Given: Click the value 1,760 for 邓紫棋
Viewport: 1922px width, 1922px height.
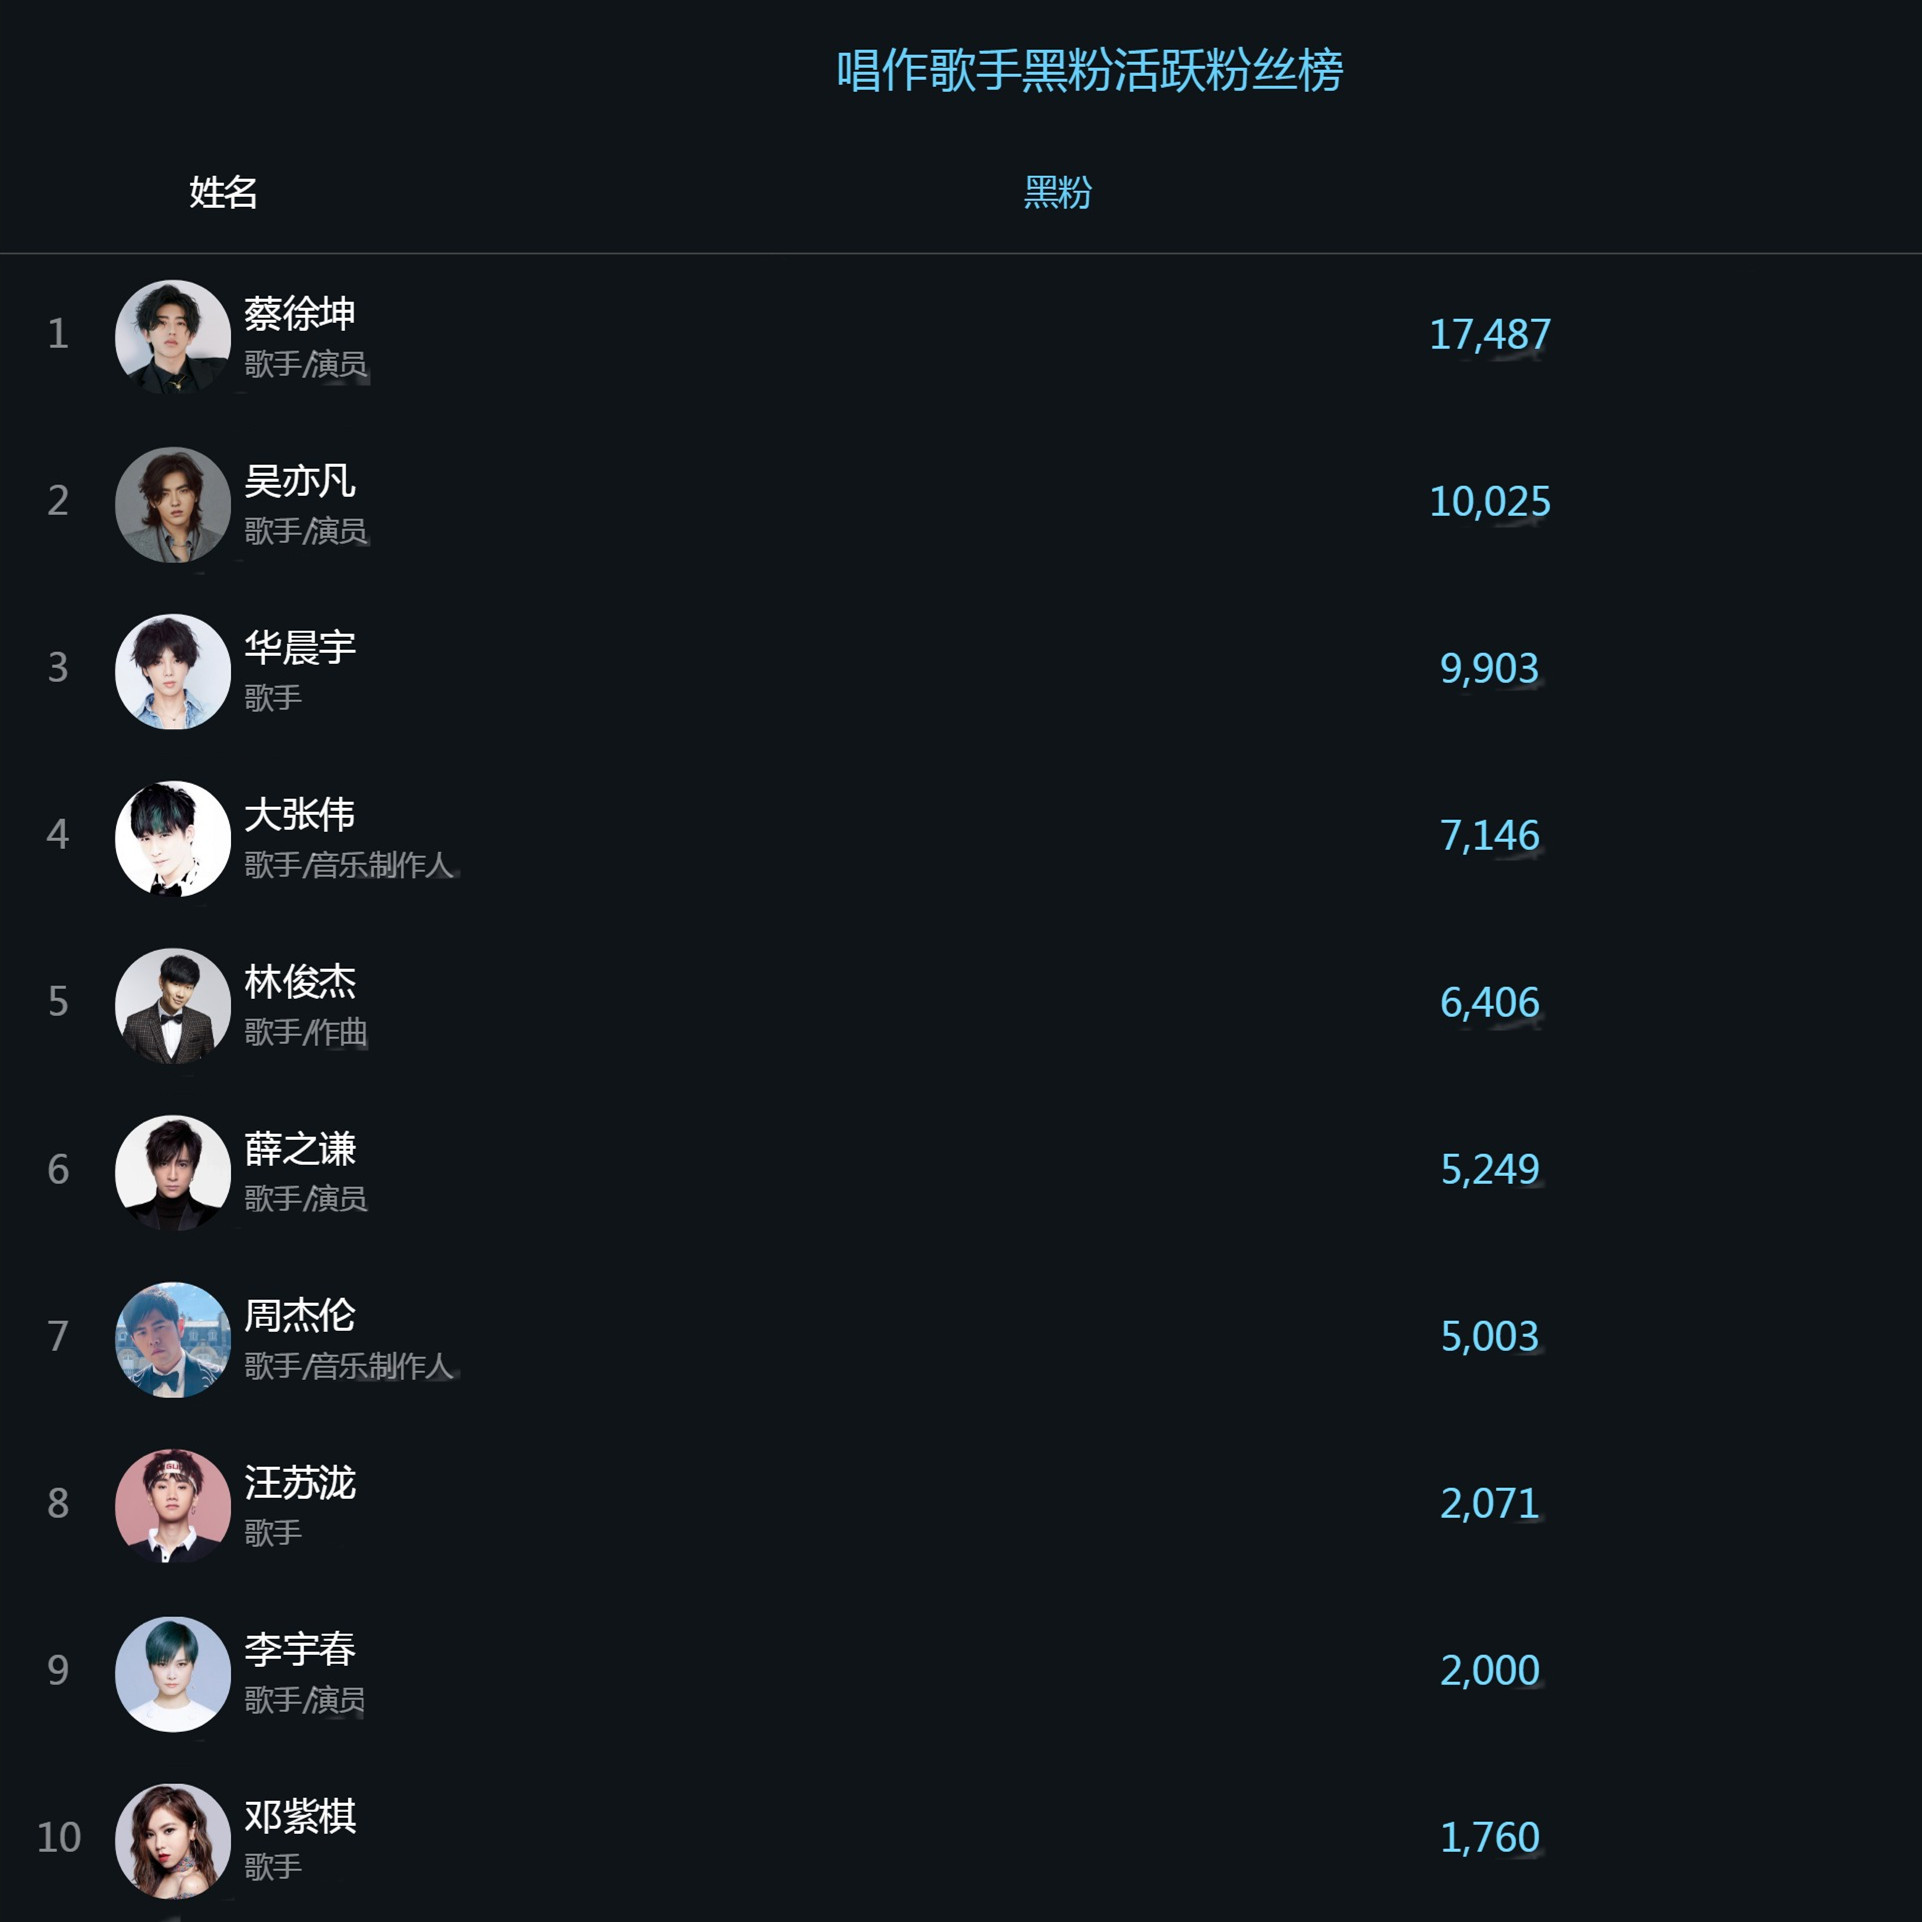Looking at the screenshot, I should click(x=1491, y=1838).
